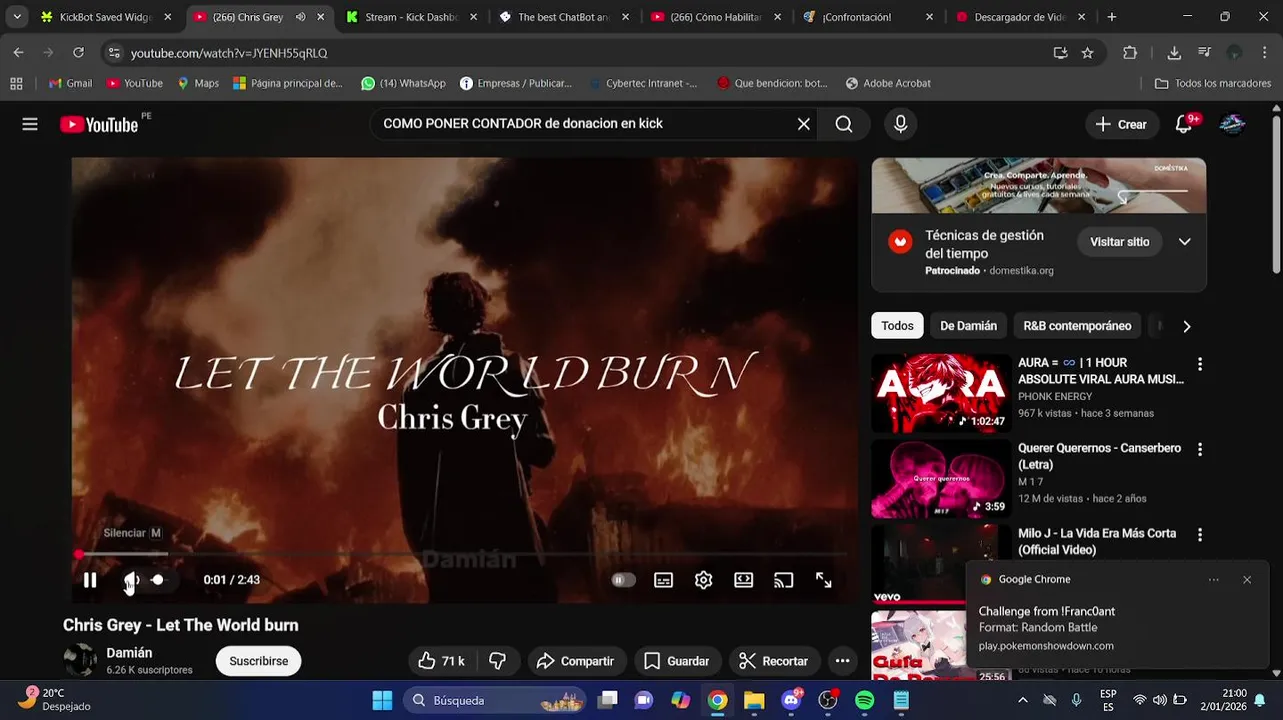Open the Windows Start menu
1283x720 pixels.
(x=382, y=701)
